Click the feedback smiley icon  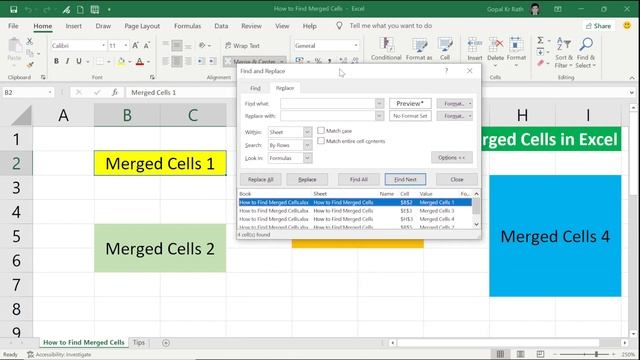pyautogui.click(x=627, y=25)
